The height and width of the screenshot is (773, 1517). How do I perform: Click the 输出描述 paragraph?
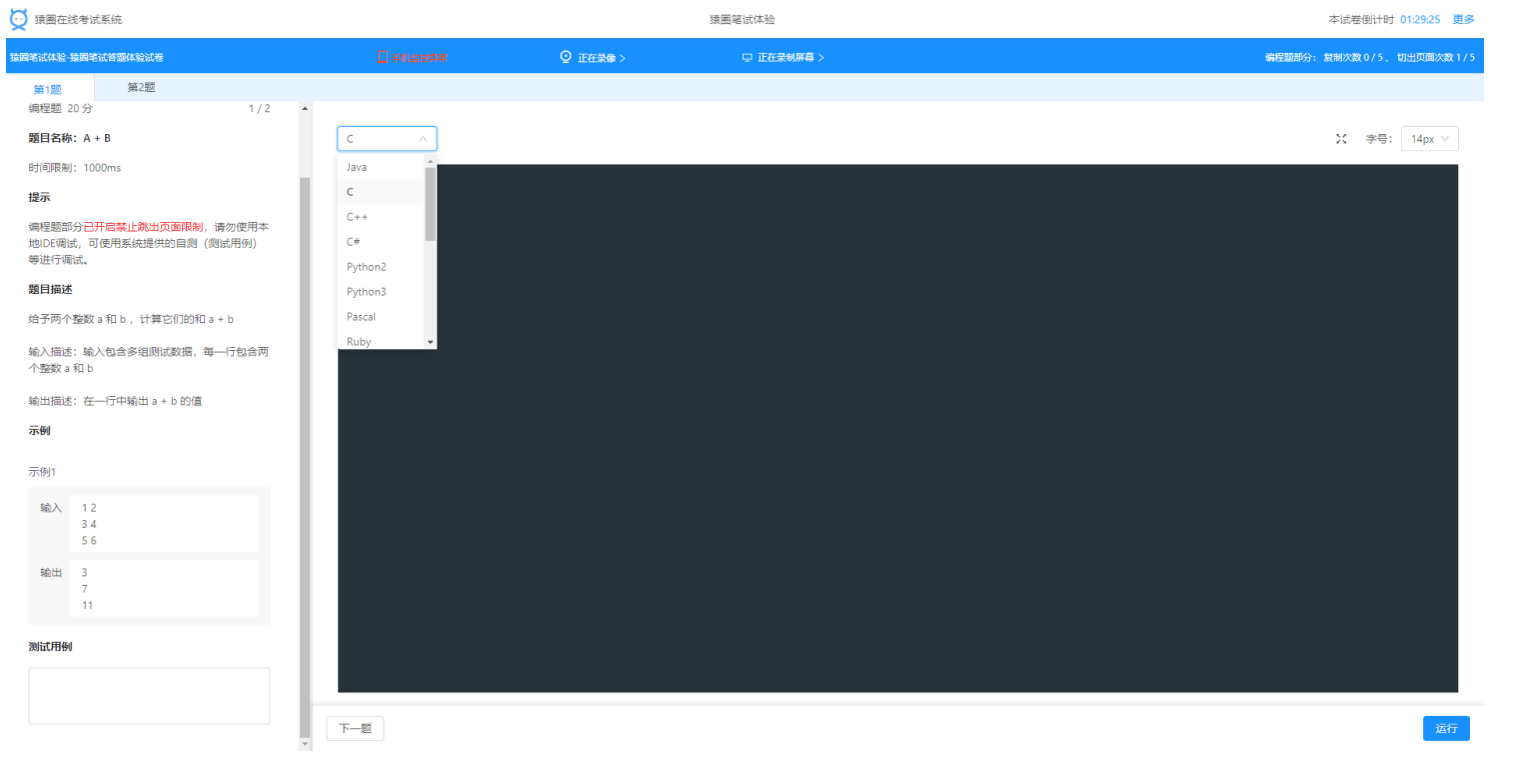pyautogui.click(x=117, y=400)
